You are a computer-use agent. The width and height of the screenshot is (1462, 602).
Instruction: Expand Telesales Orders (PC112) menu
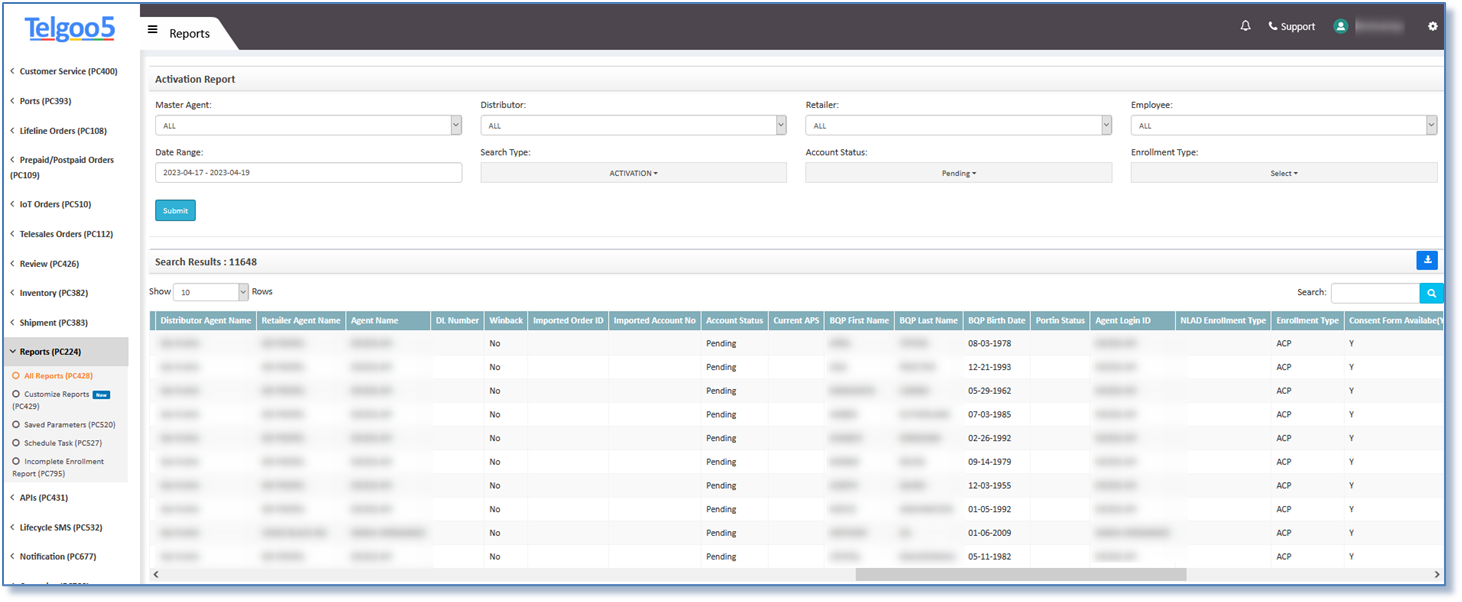(x=61, y=234)
